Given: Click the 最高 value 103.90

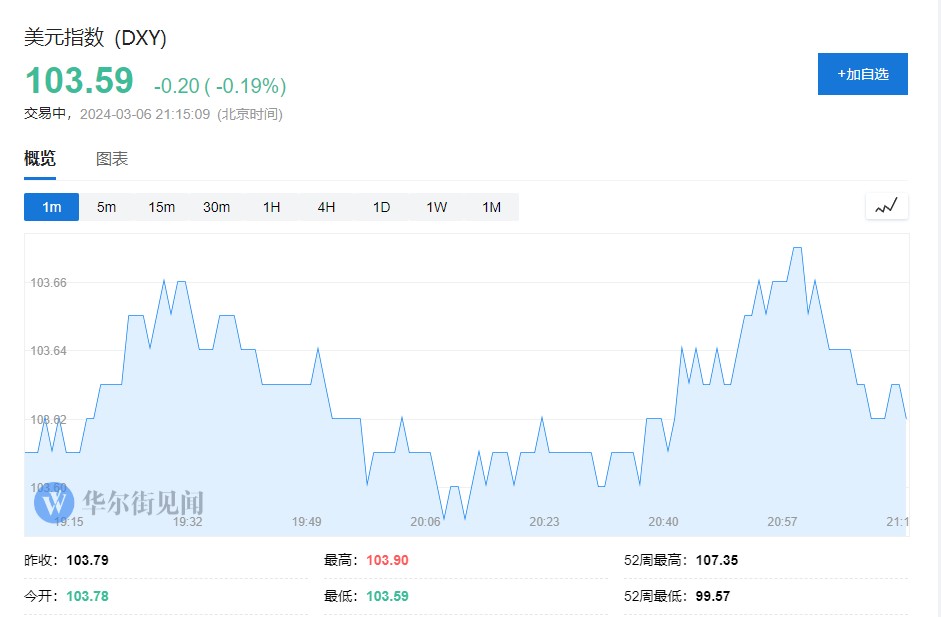Looking at the screenshot, I should [x=387, y=560].
